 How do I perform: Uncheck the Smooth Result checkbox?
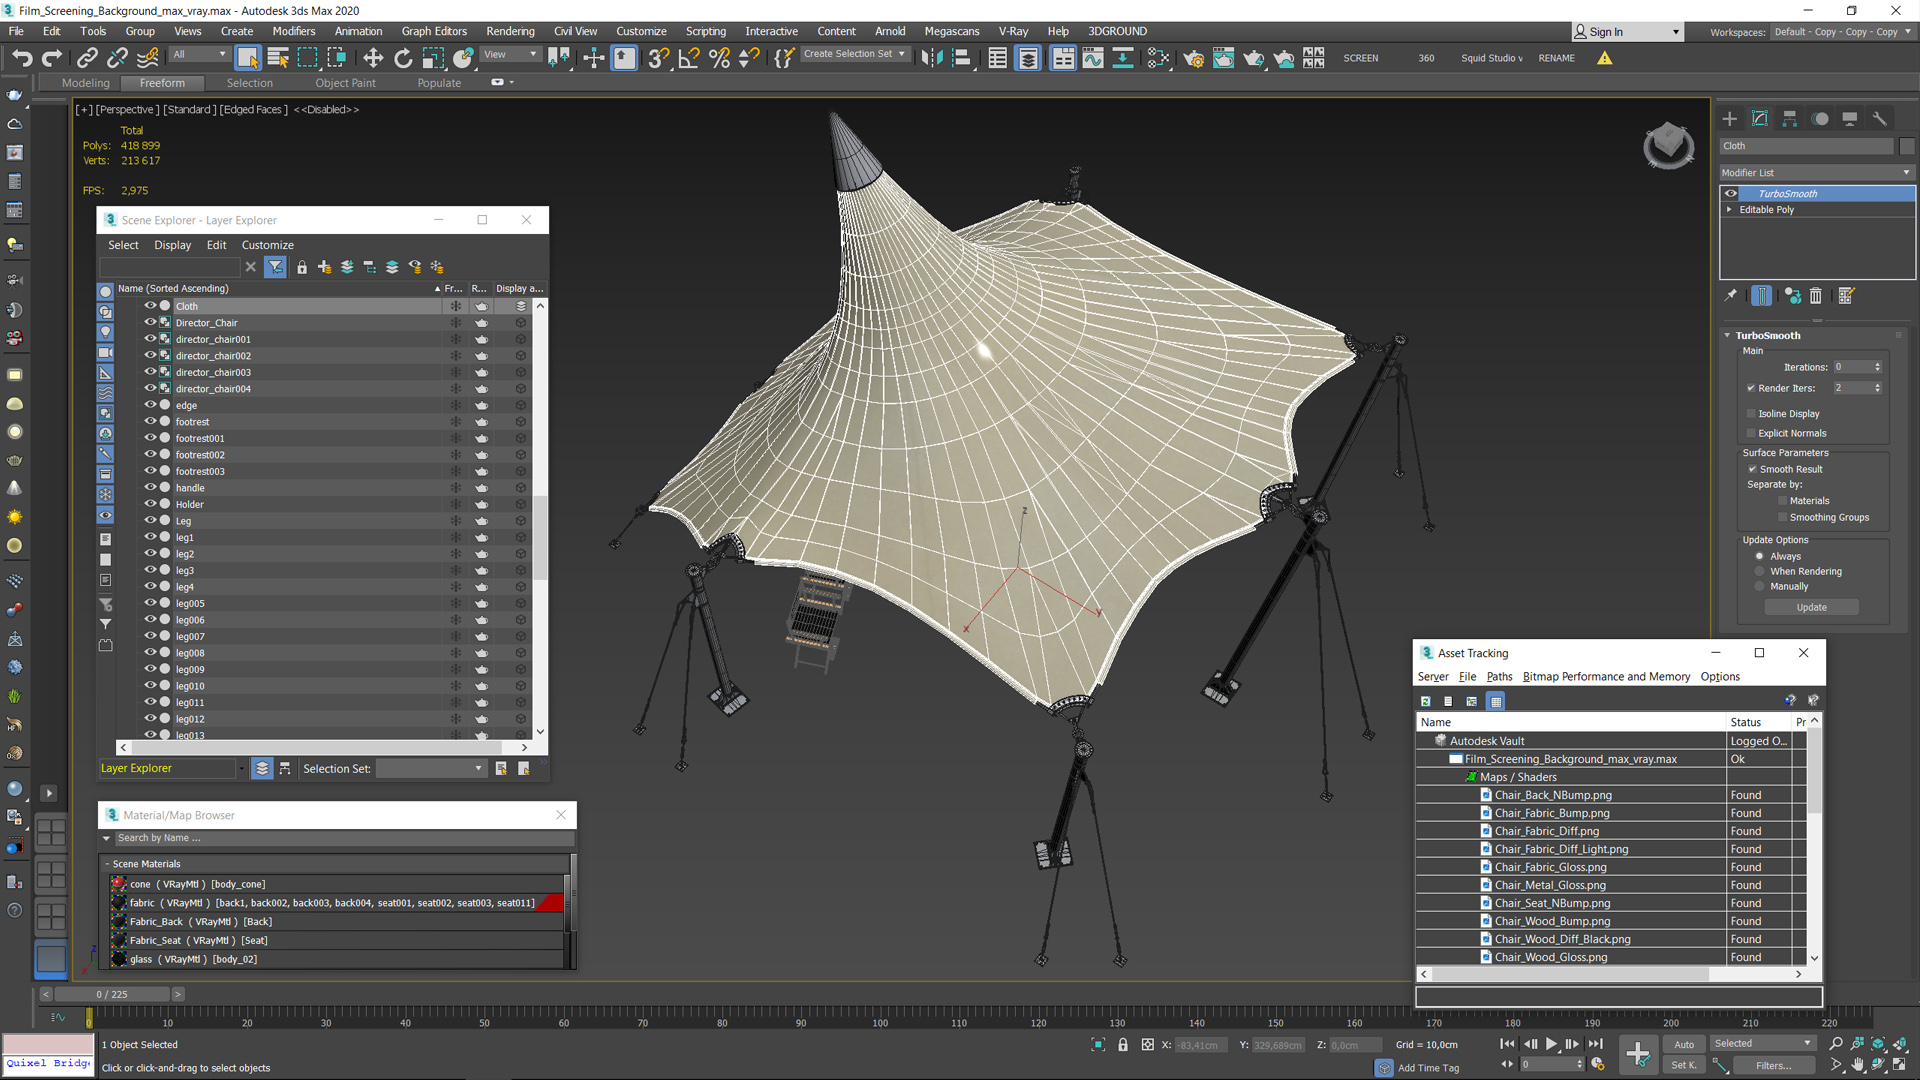1752,469
